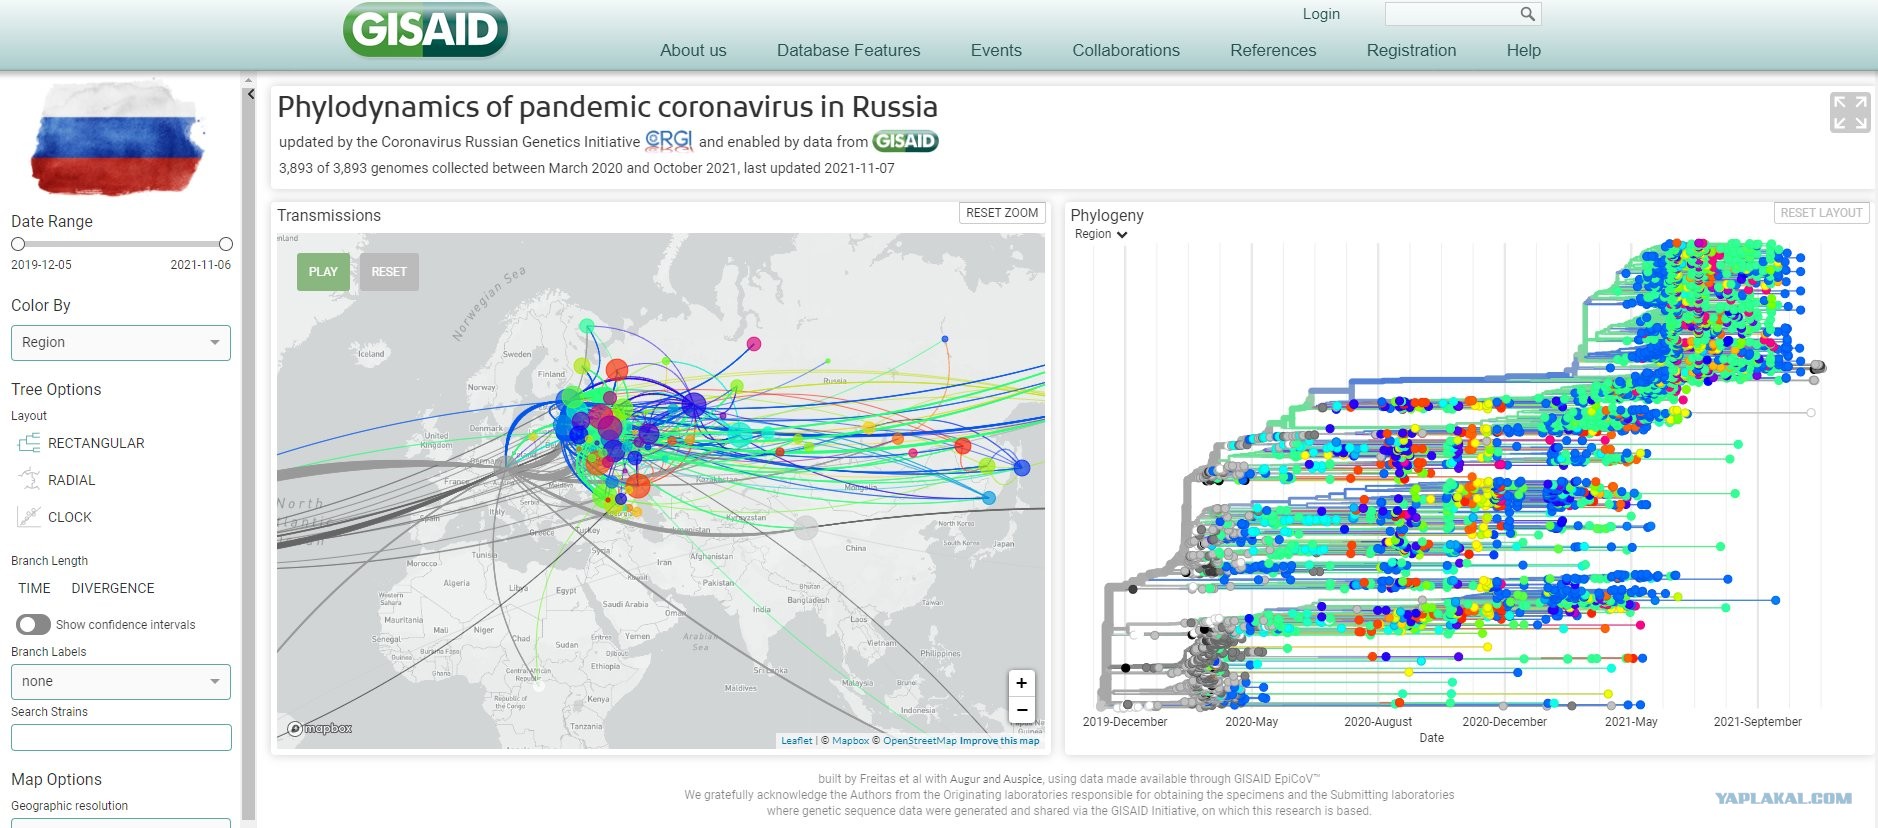Click the Search Strains input field

[x=121, y=737]
